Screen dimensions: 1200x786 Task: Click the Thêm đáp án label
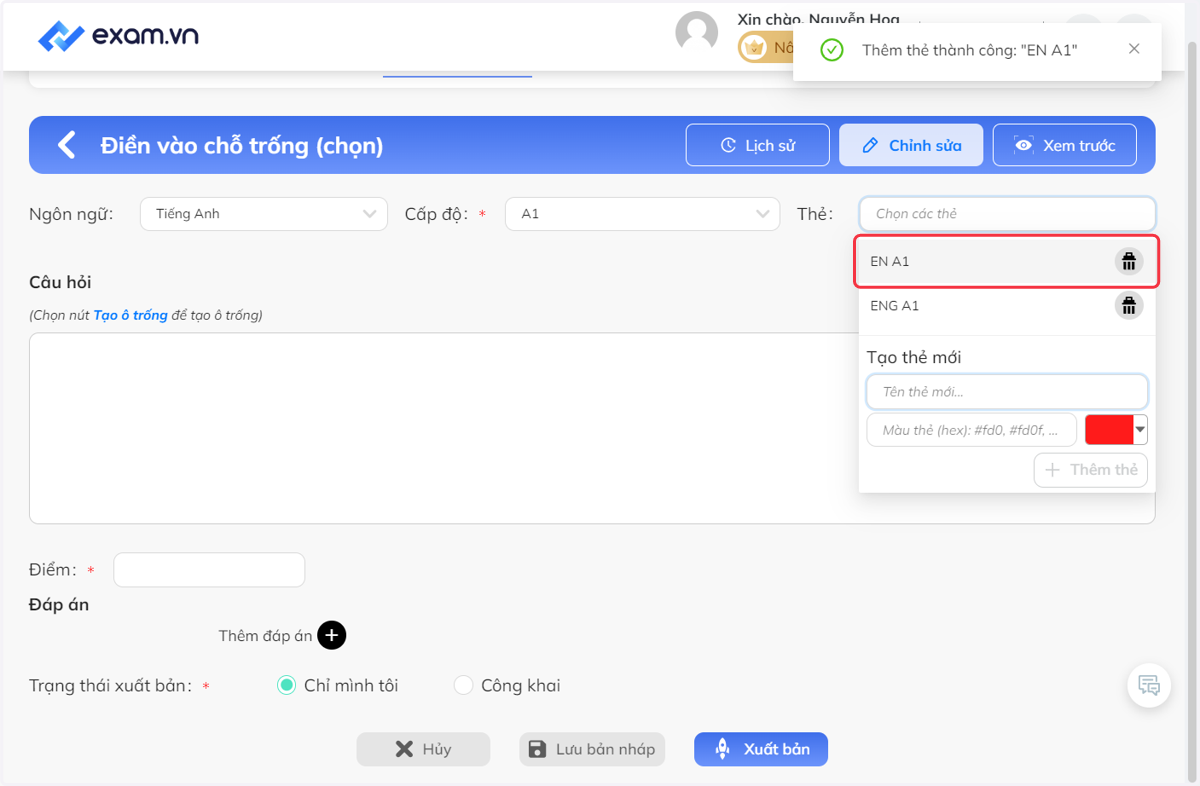(265, 636)
